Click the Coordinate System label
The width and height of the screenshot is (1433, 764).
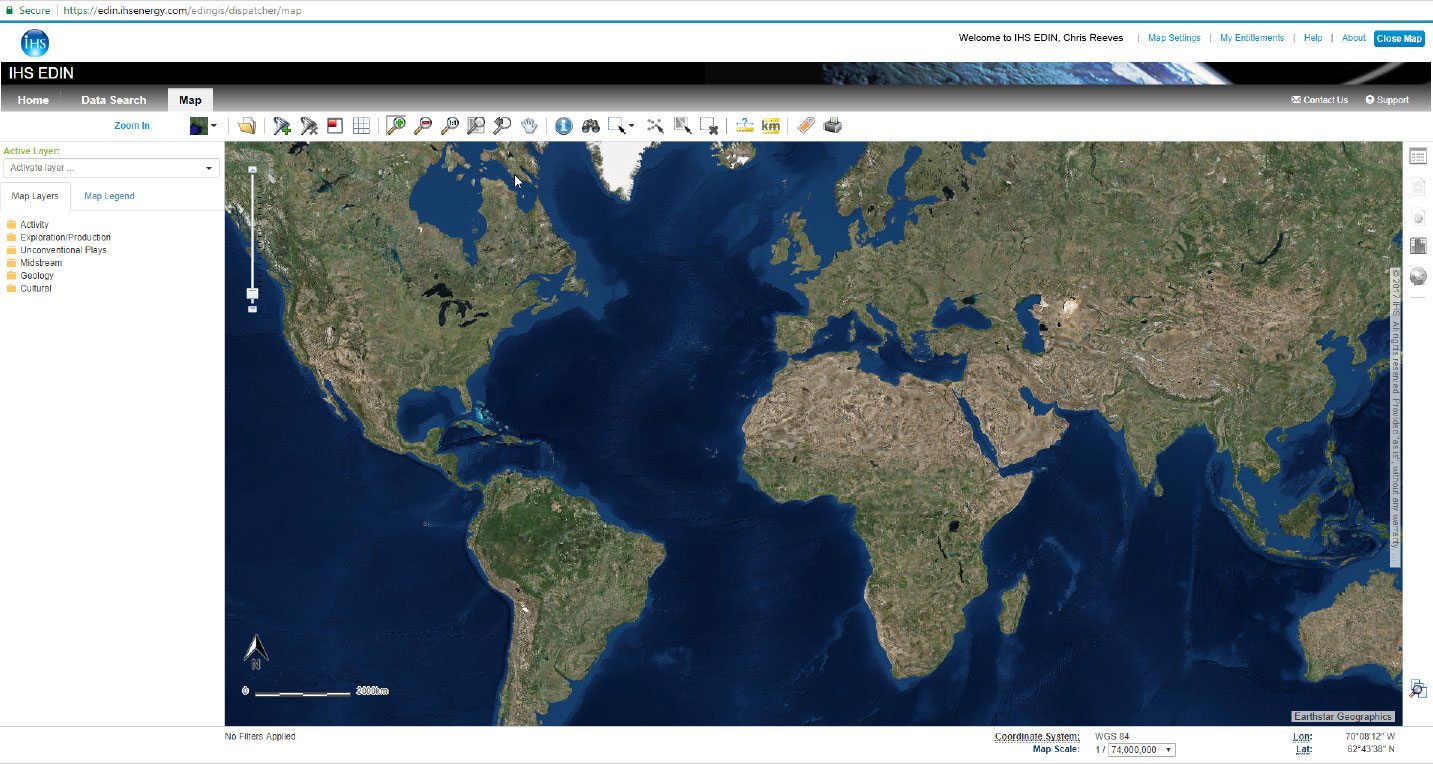pyautogui.click(x=1037, y=737)
